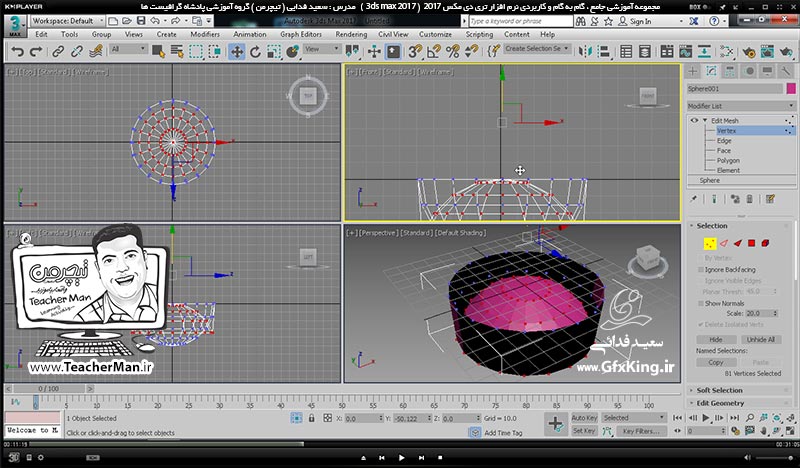Activate the Select and Link tool
The width and height of the screenshot is (800, 468).
click(58, 52)
